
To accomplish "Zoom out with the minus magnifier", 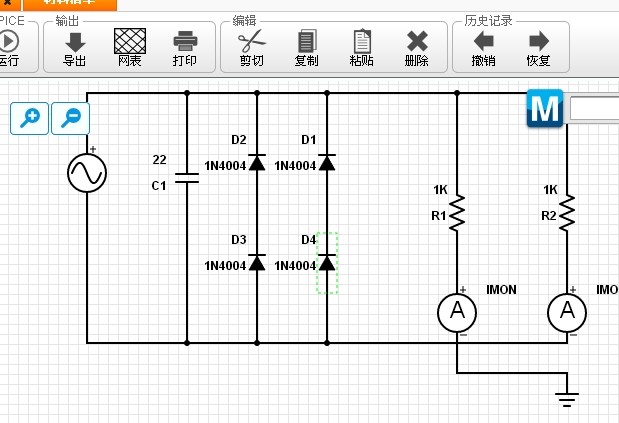I will tap(71, 118).
